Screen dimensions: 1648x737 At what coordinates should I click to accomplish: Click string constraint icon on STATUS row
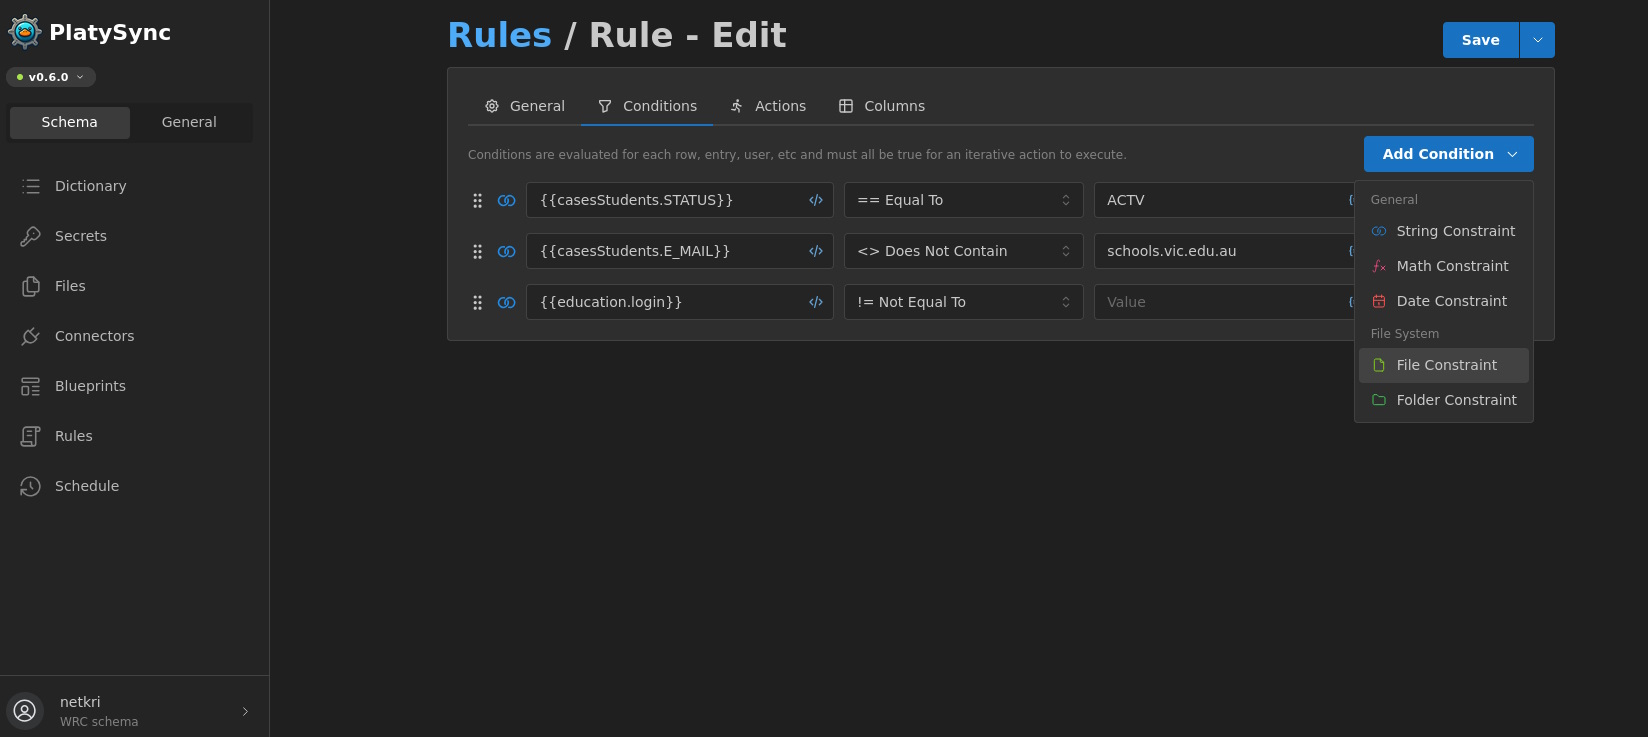507,201
